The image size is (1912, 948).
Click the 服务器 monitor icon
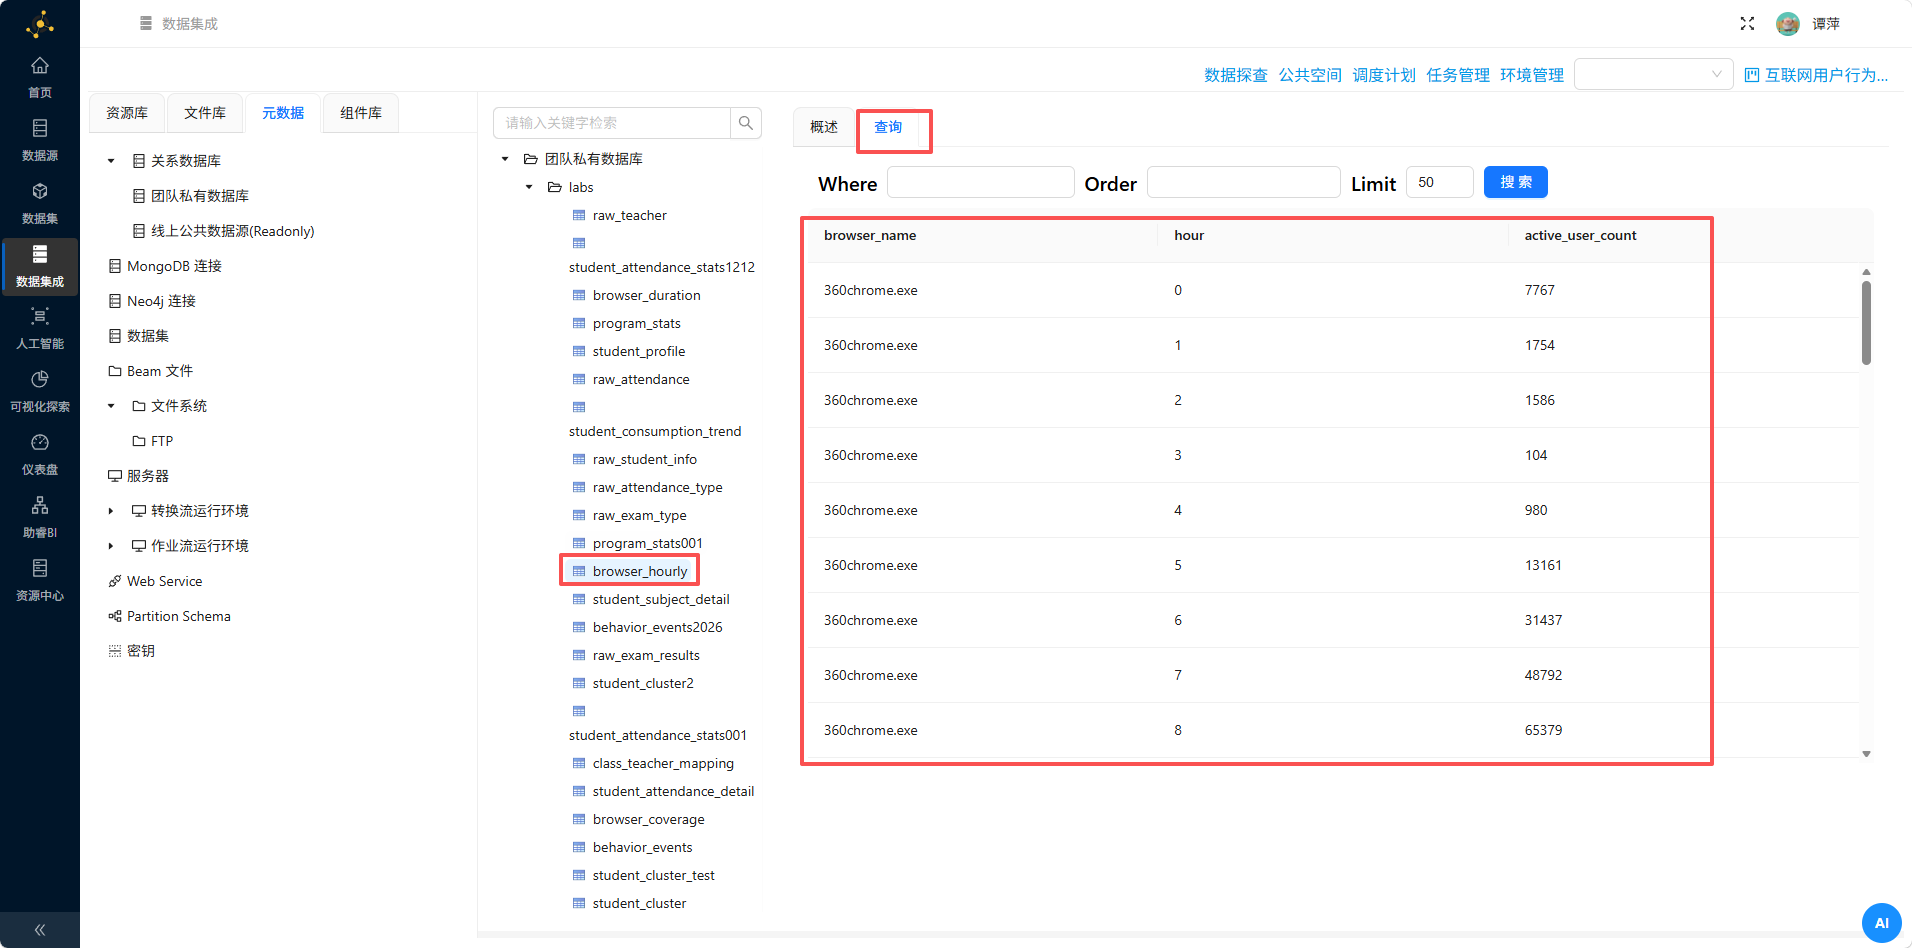pyautogui.click(x=115, y=476)
